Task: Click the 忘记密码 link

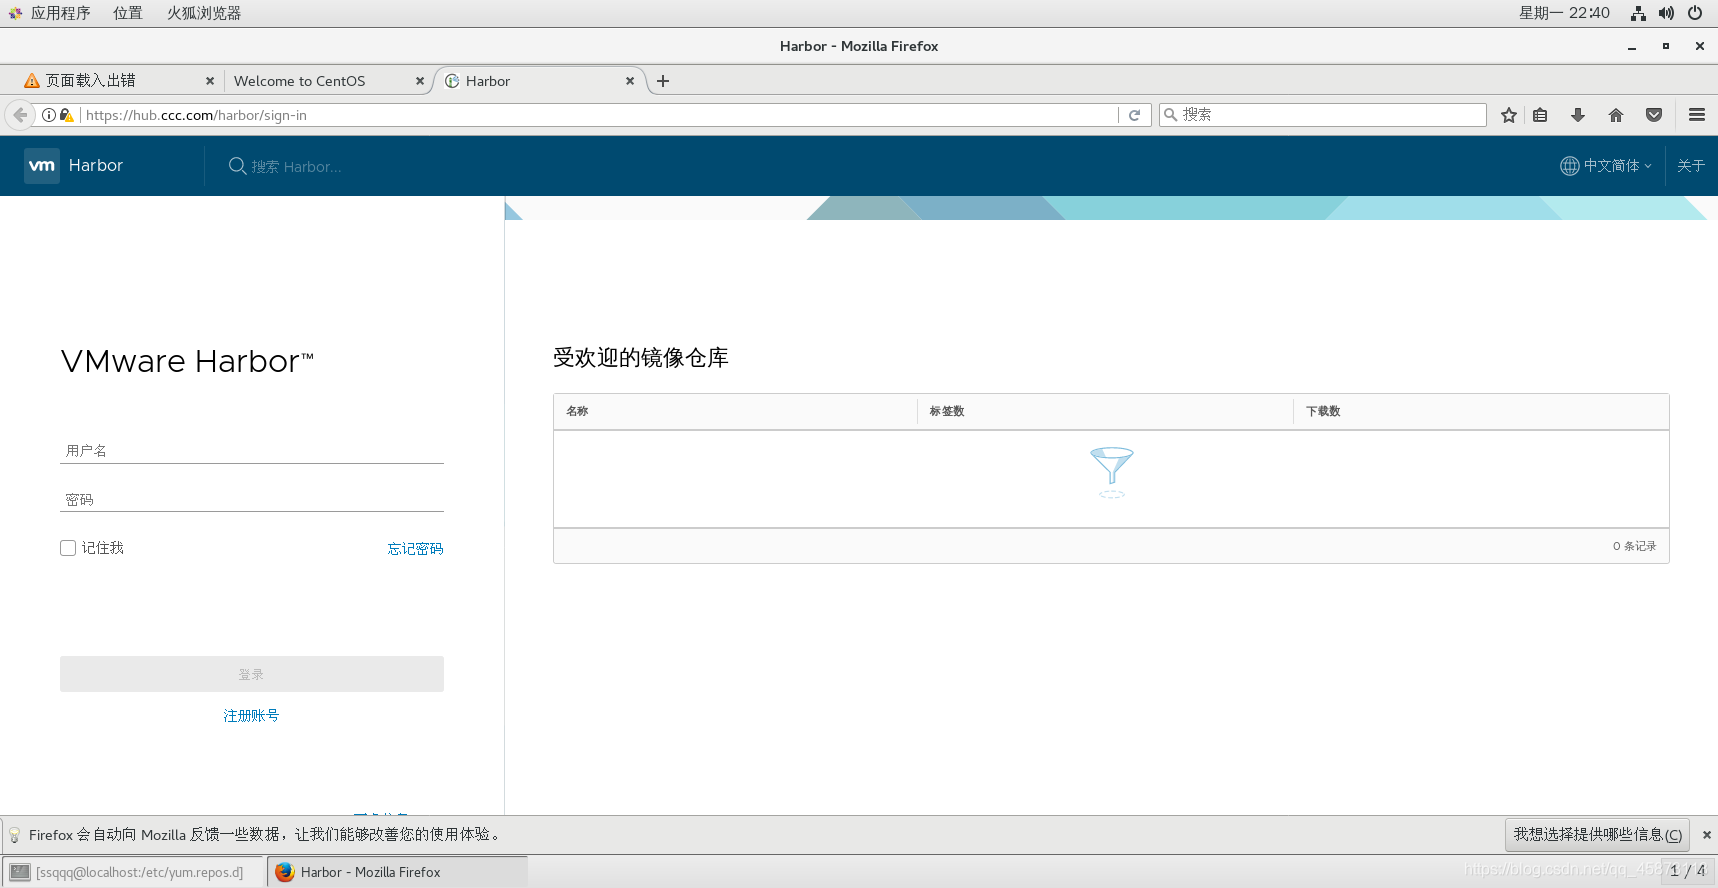Action: (x=415, y=549)
